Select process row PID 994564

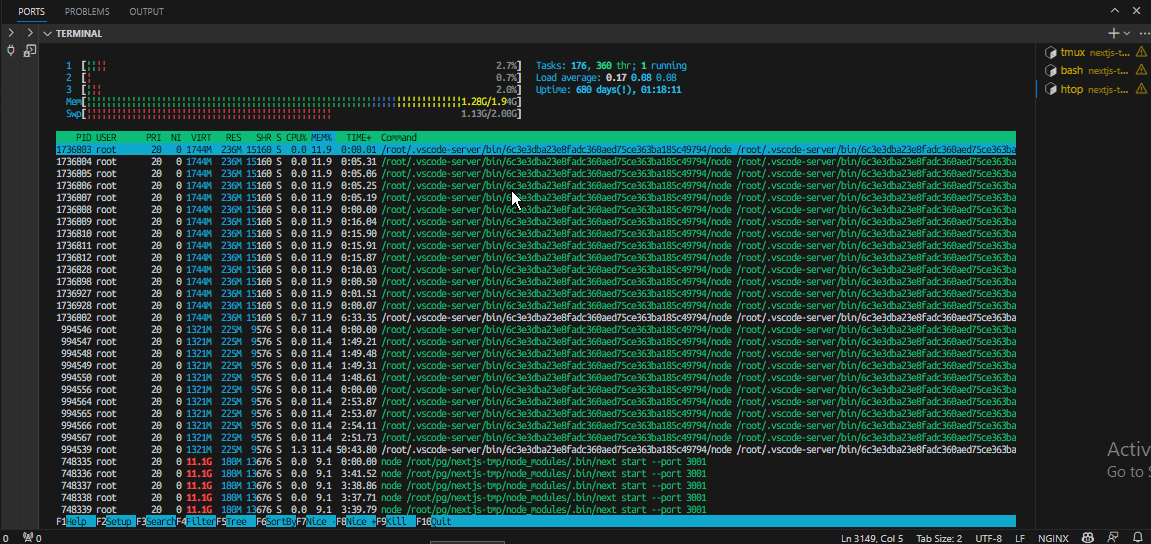pos(536,401)
